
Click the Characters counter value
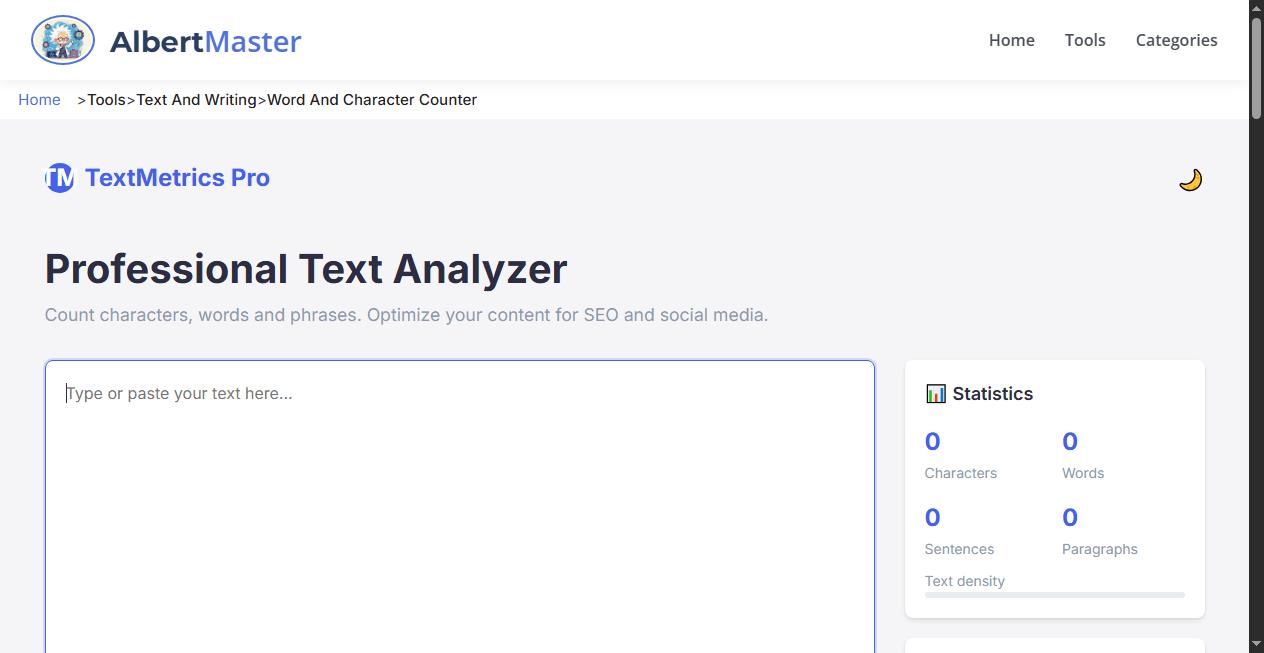point(932,441)
